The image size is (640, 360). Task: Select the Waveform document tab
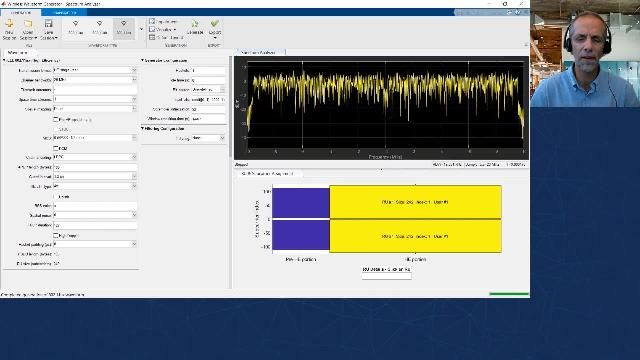pyautogui.click(x=17, y=52)
